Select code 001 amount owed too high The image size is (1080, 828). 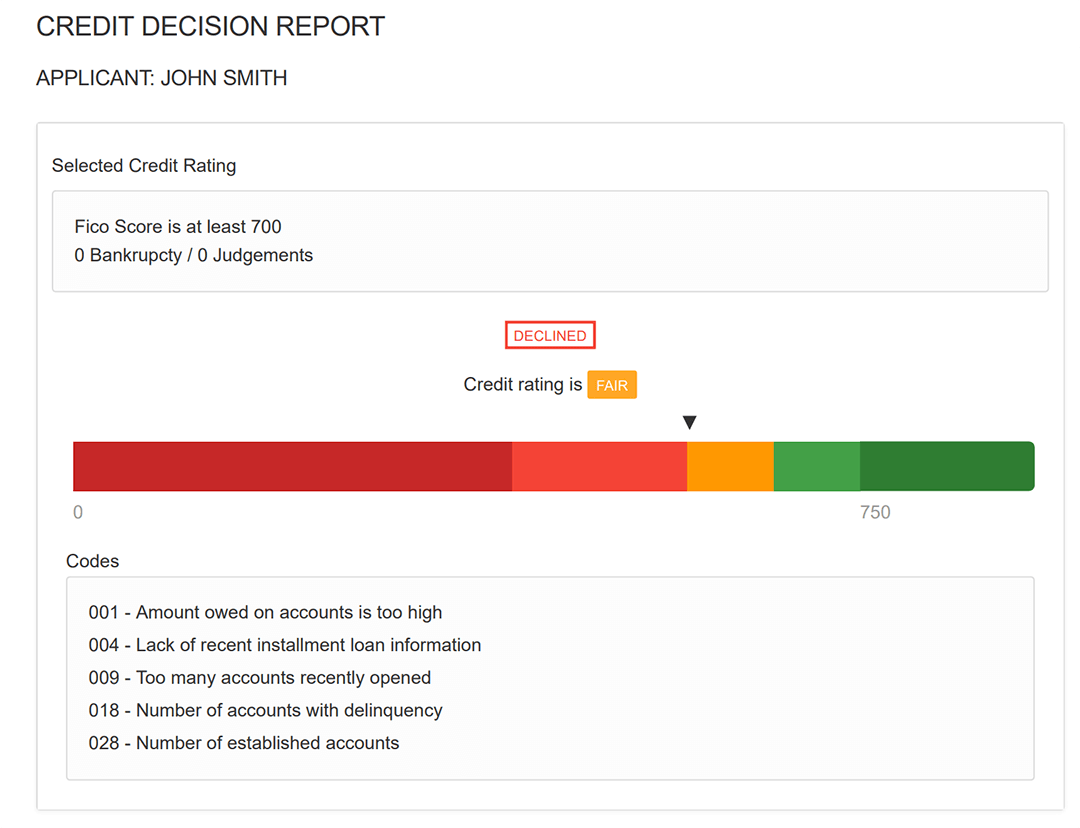(265, 612)
